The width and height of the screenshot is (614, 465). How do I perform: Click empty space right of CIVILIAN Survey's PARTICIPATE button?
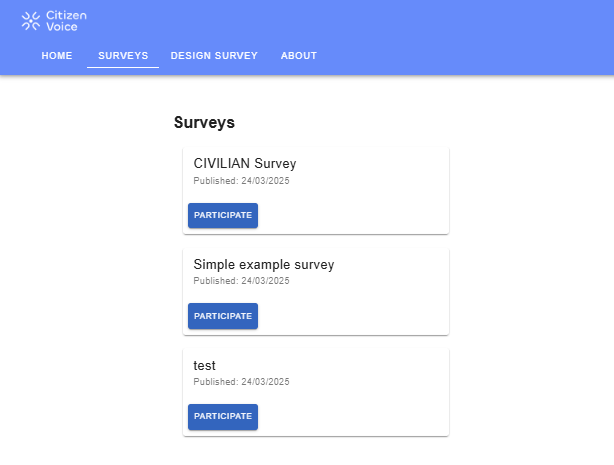pos(350,216)
